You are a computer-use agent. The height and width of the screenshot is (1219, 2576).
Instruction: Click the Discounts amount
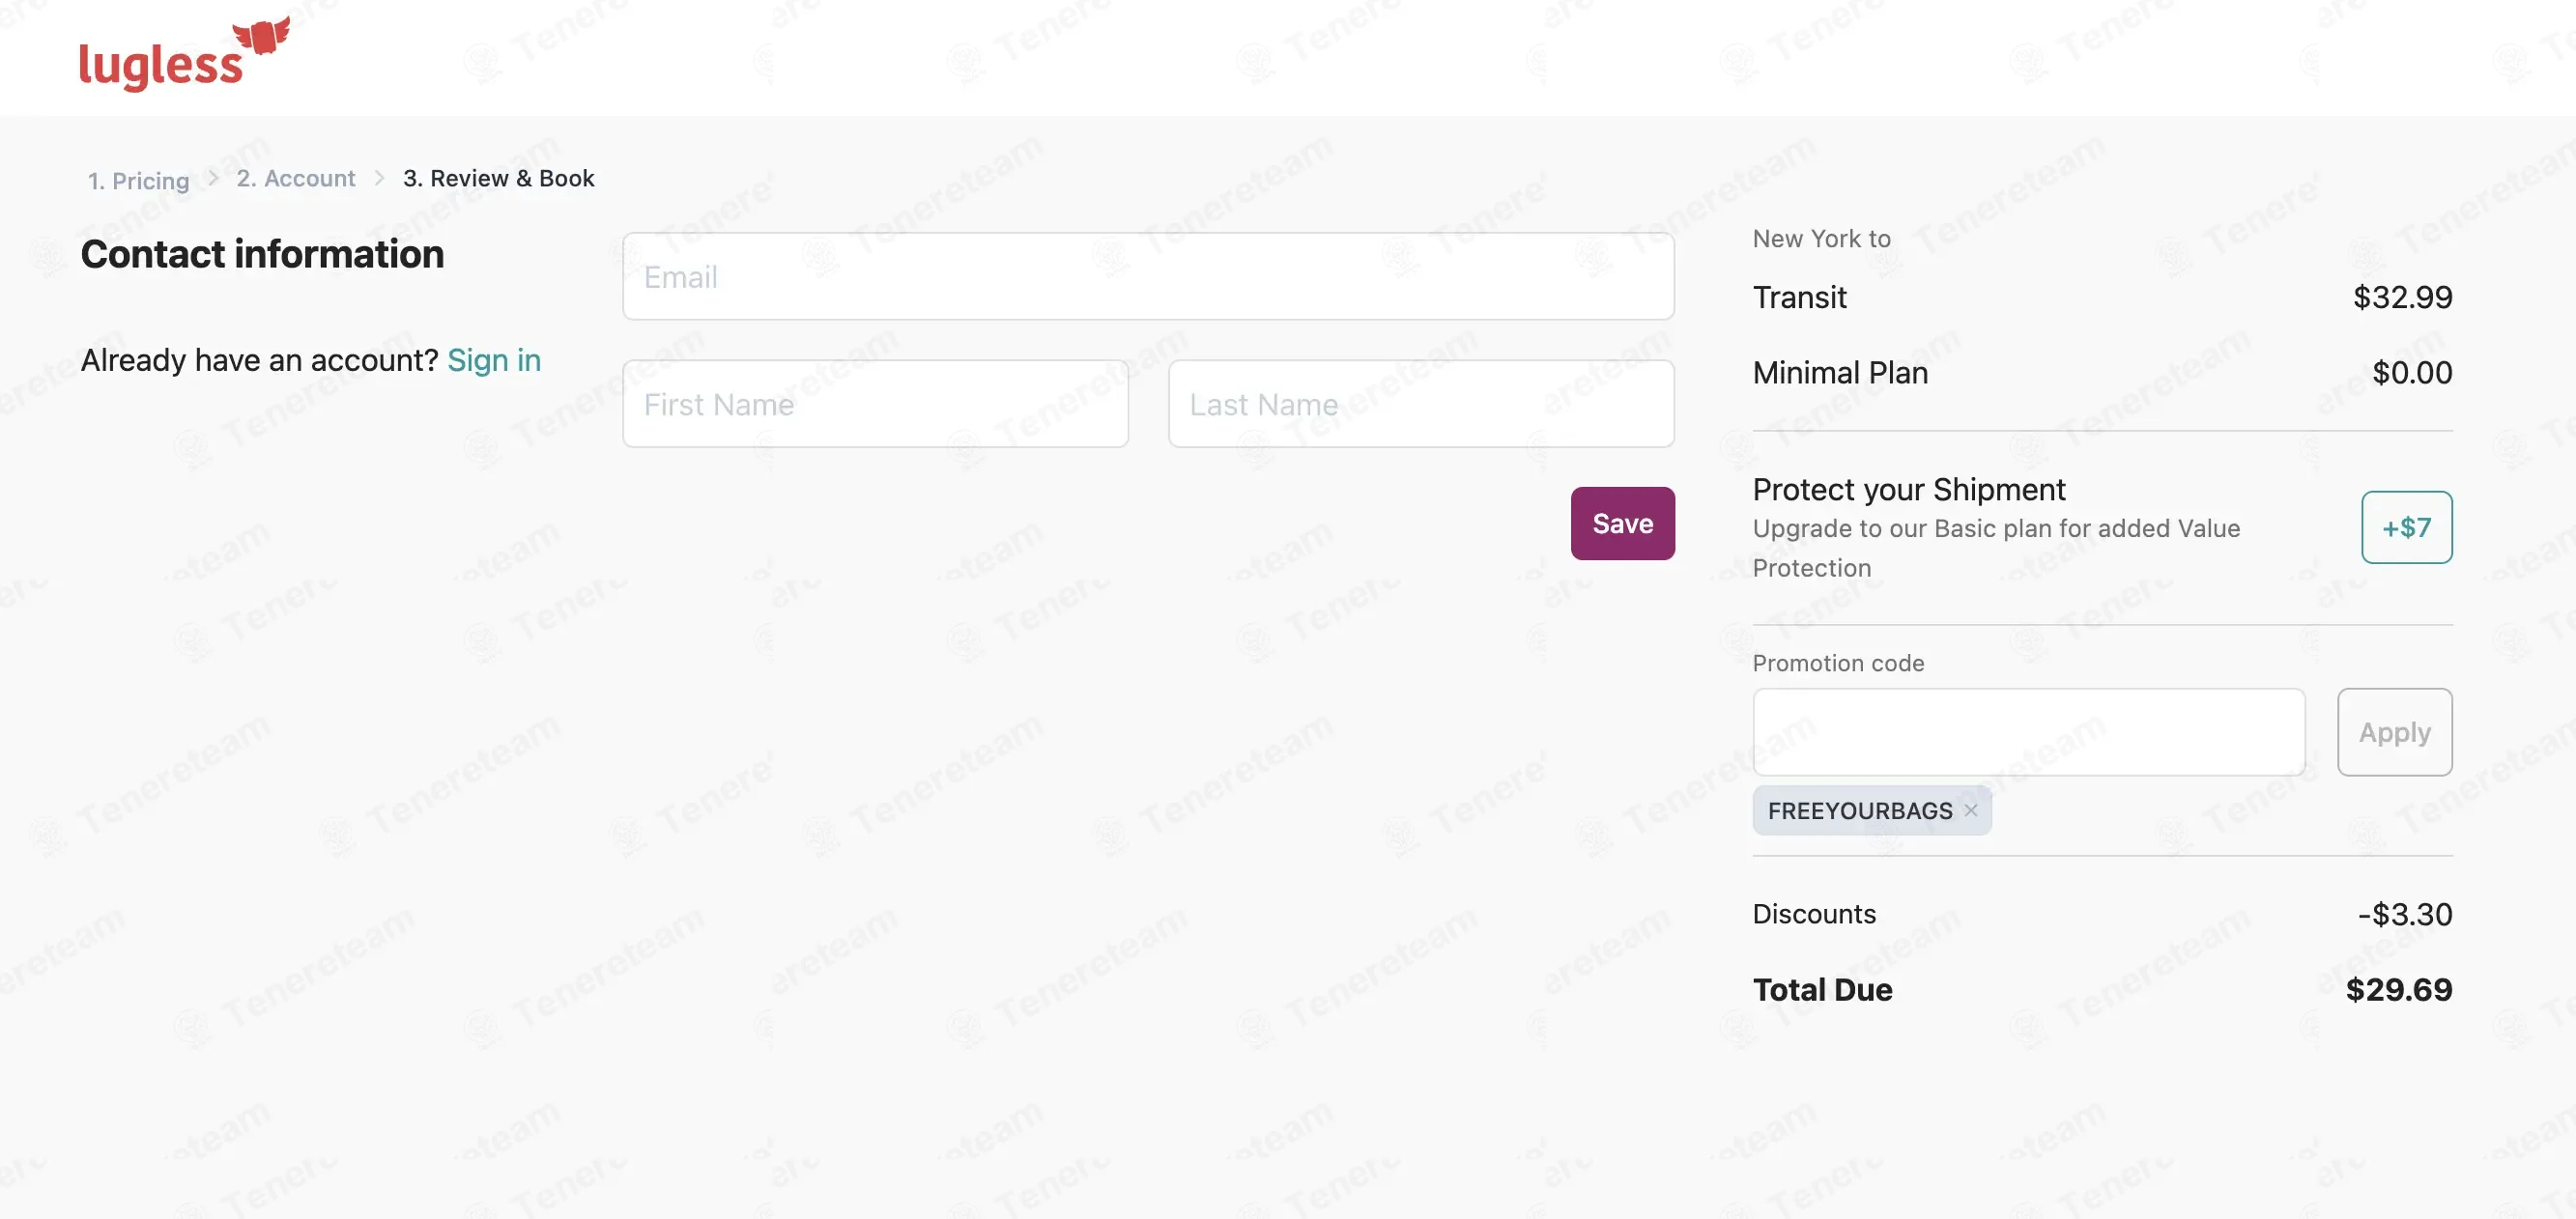(x=2404, y=914)
